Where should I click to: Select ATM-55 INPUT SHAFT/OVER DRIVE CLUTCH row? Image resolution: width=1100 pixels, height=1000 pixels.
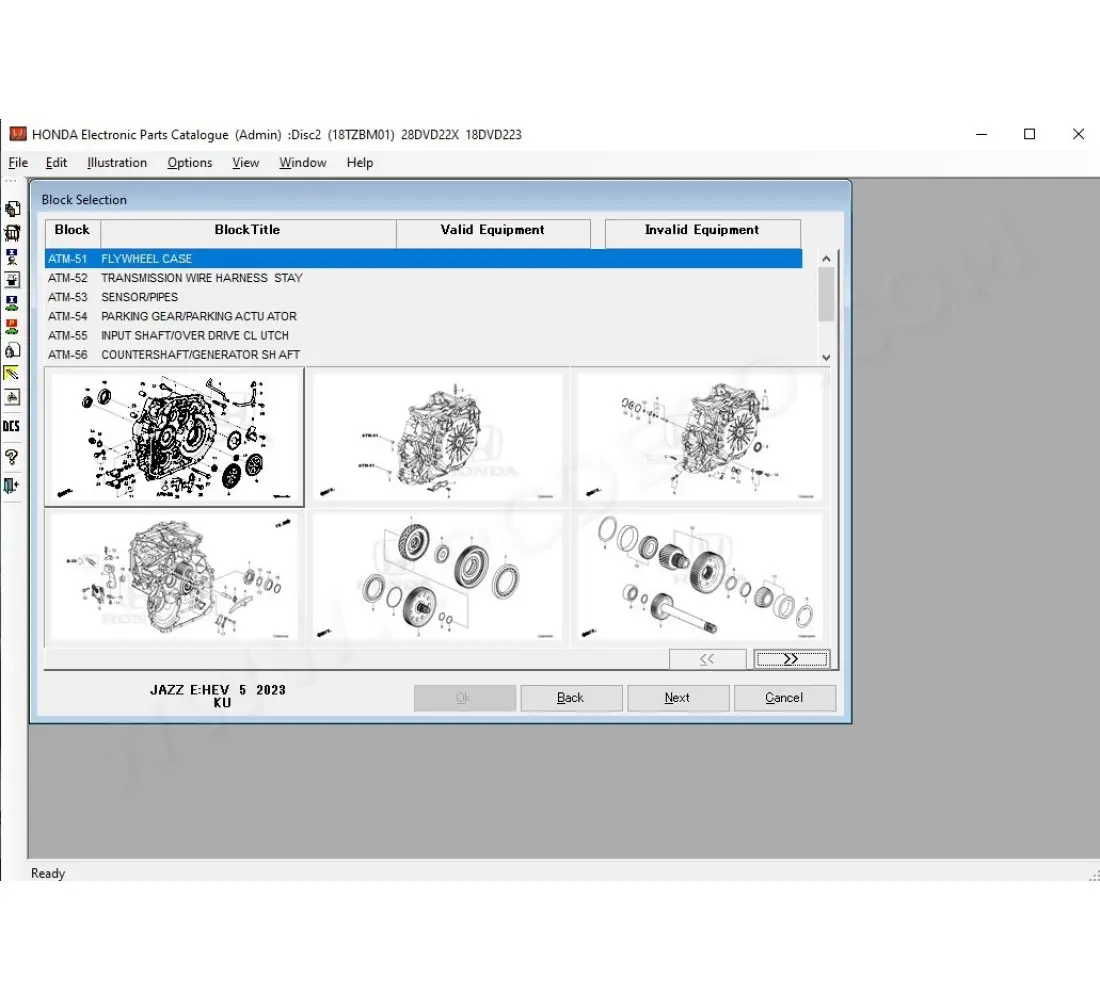click(423, 335)
